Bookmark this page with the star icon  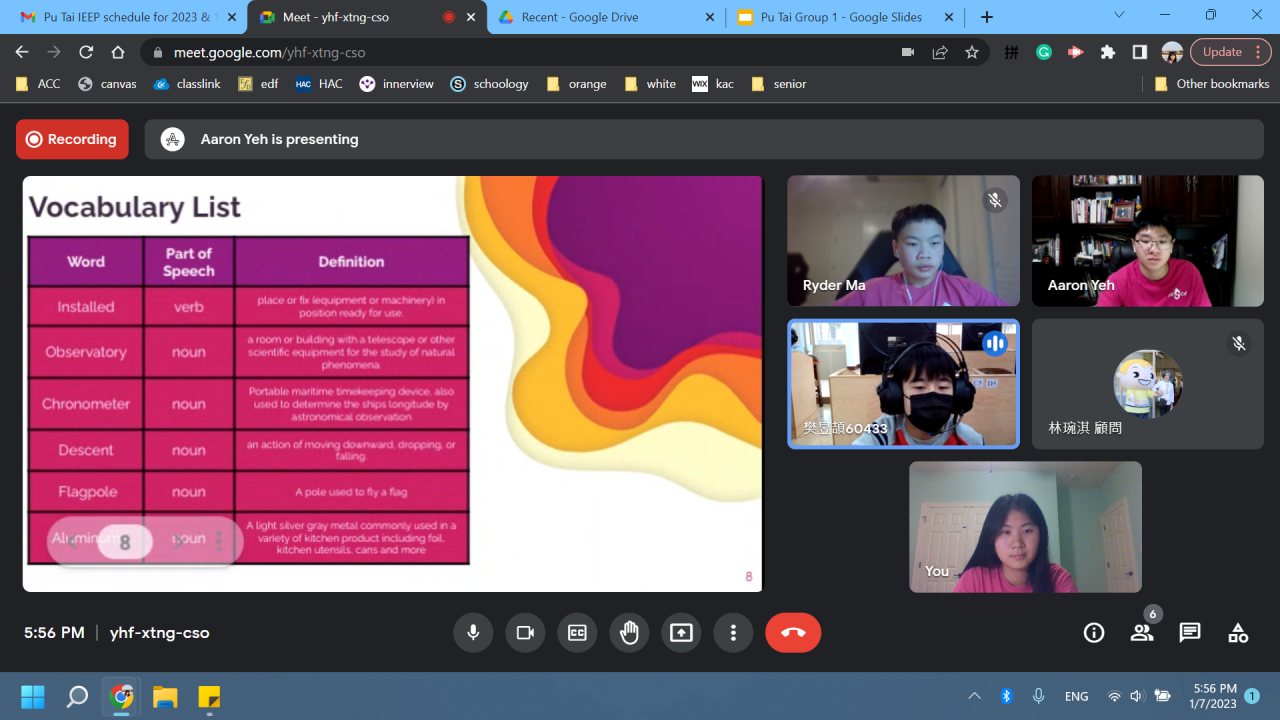(972, 53)
